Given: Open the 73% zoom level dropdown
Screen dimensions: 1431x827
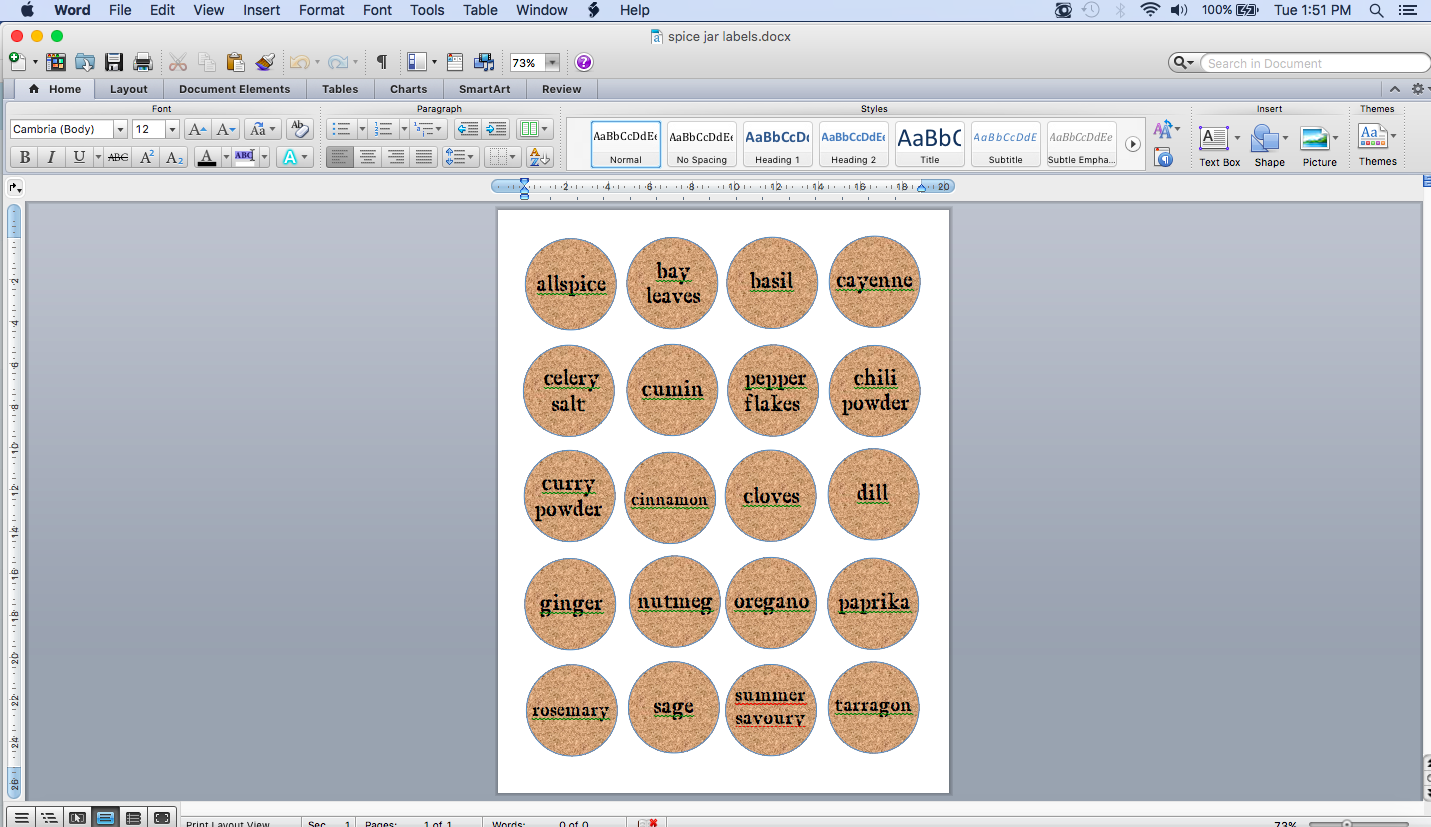Looking at the screenshot, I should click(552, 62).
